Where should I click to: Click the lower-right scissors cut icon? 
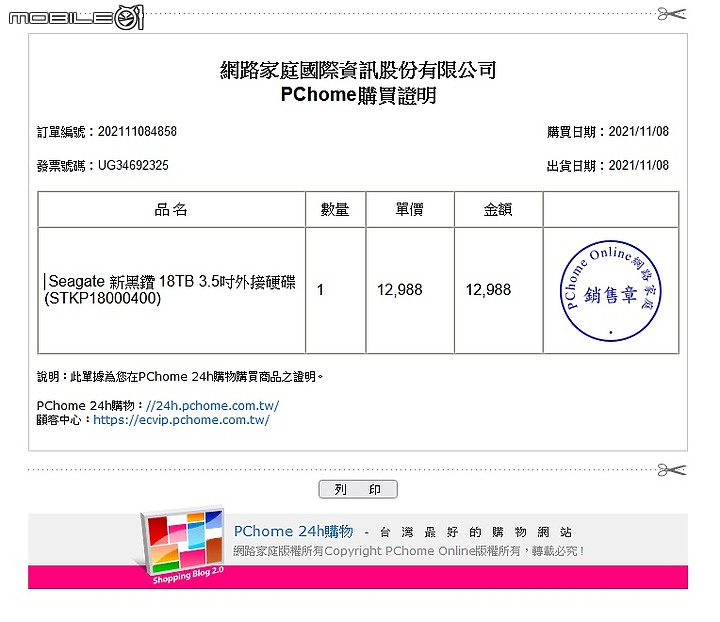tap(672, 470)
